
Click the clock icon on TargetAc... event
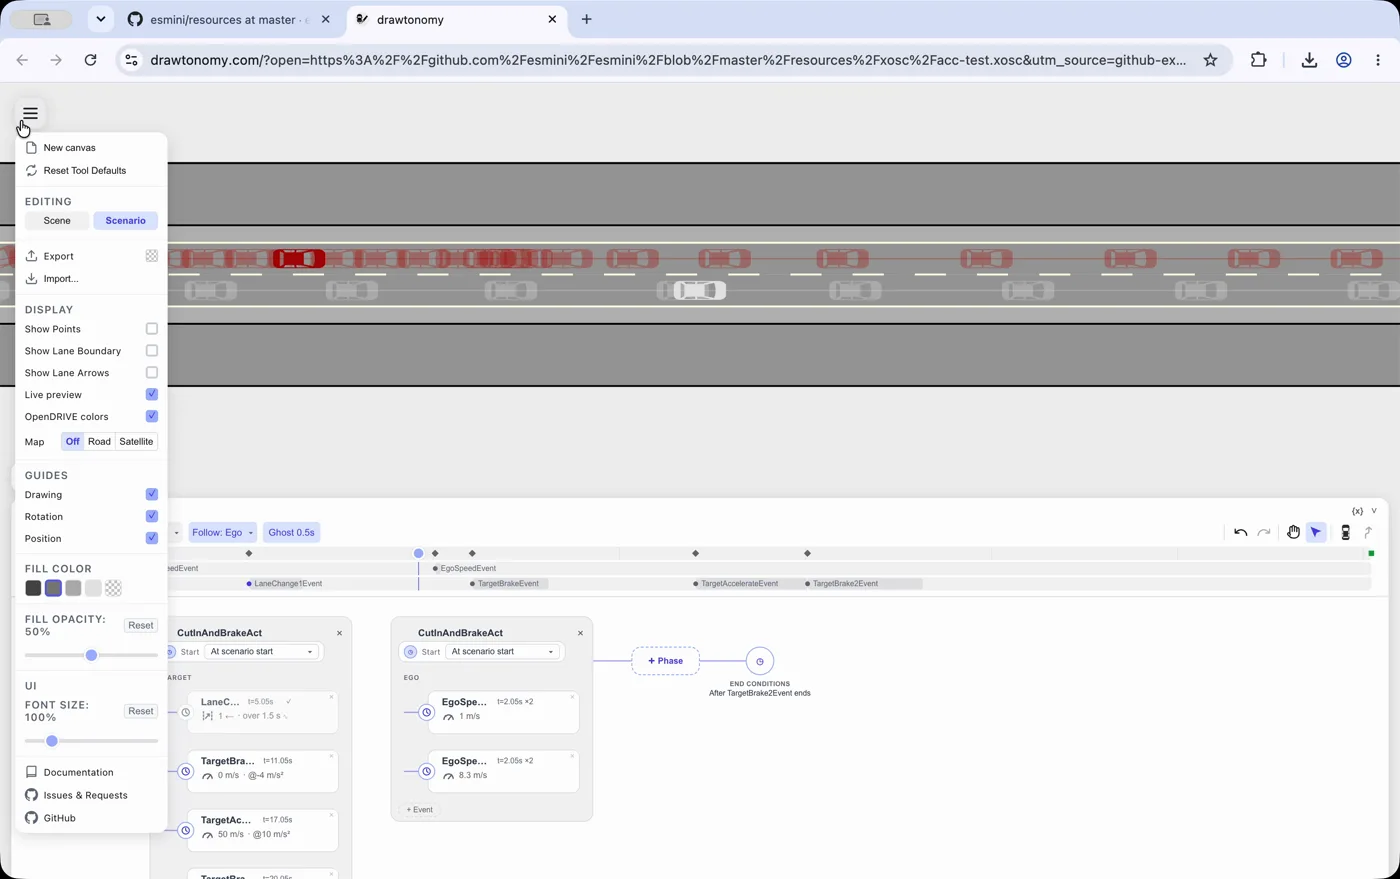click(x=186, y=830)
